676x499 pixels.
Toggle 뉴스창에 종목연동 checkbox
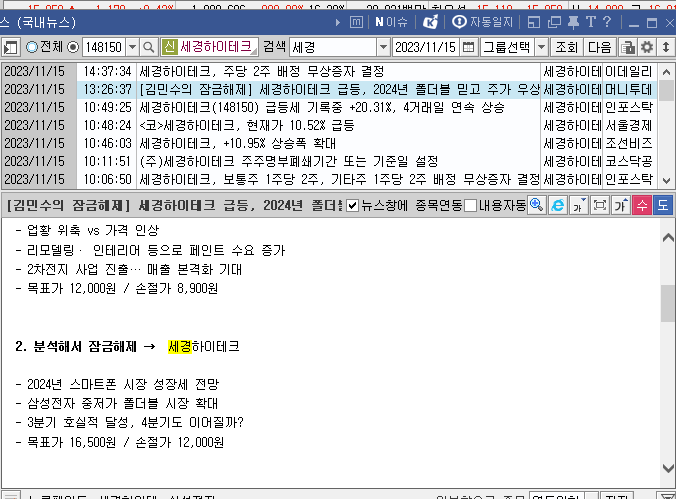click(x=352, y=205)
